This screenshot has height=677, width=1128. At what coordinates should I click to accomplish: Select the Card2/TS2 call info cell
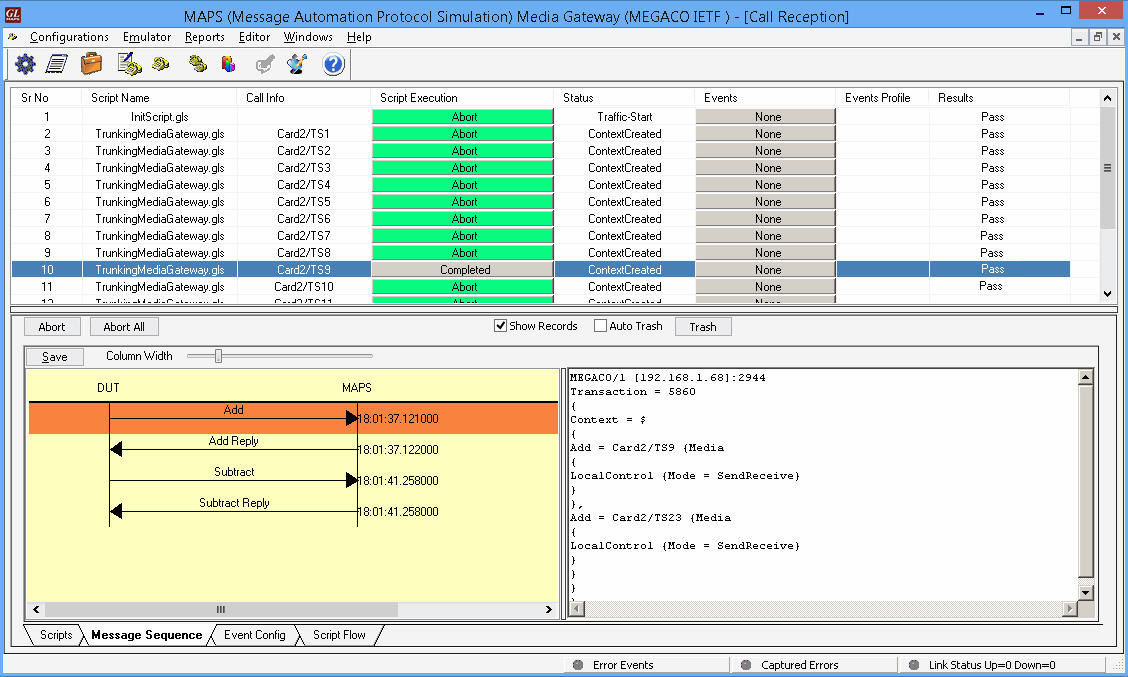coord(304,151)
